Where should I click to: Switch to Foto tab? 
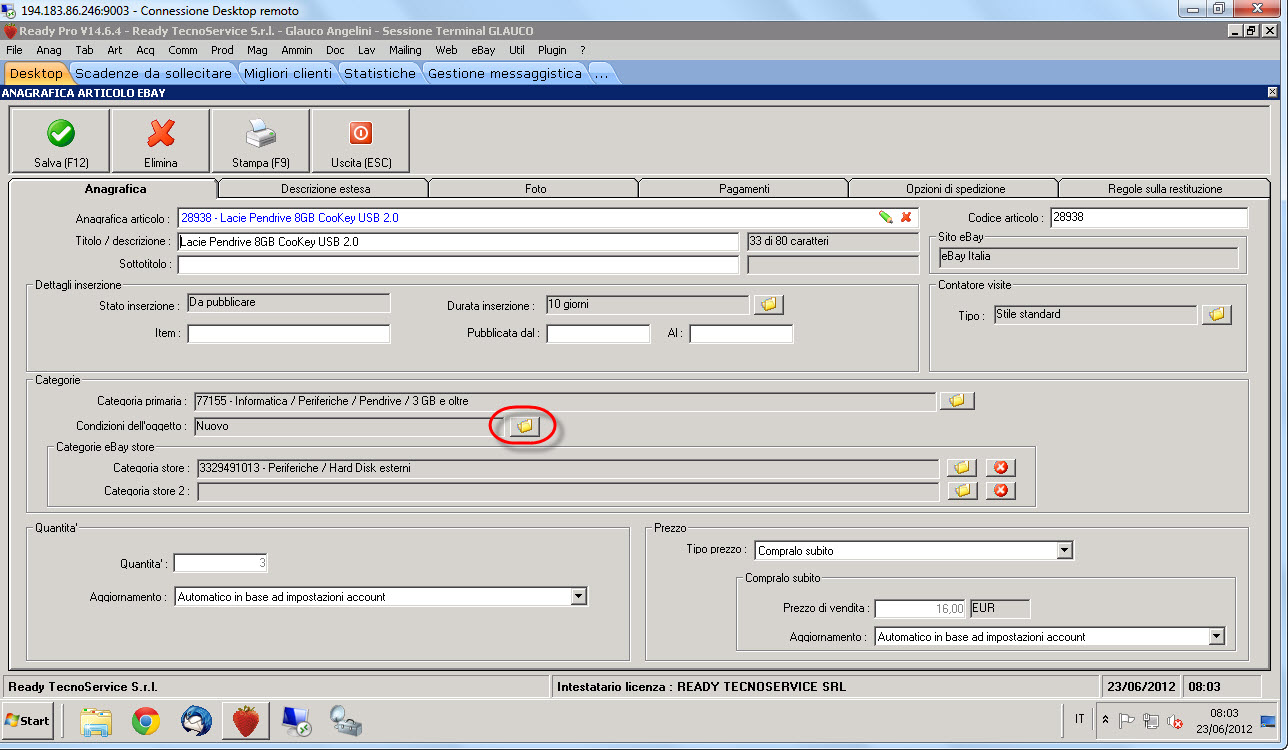point(535,188)
